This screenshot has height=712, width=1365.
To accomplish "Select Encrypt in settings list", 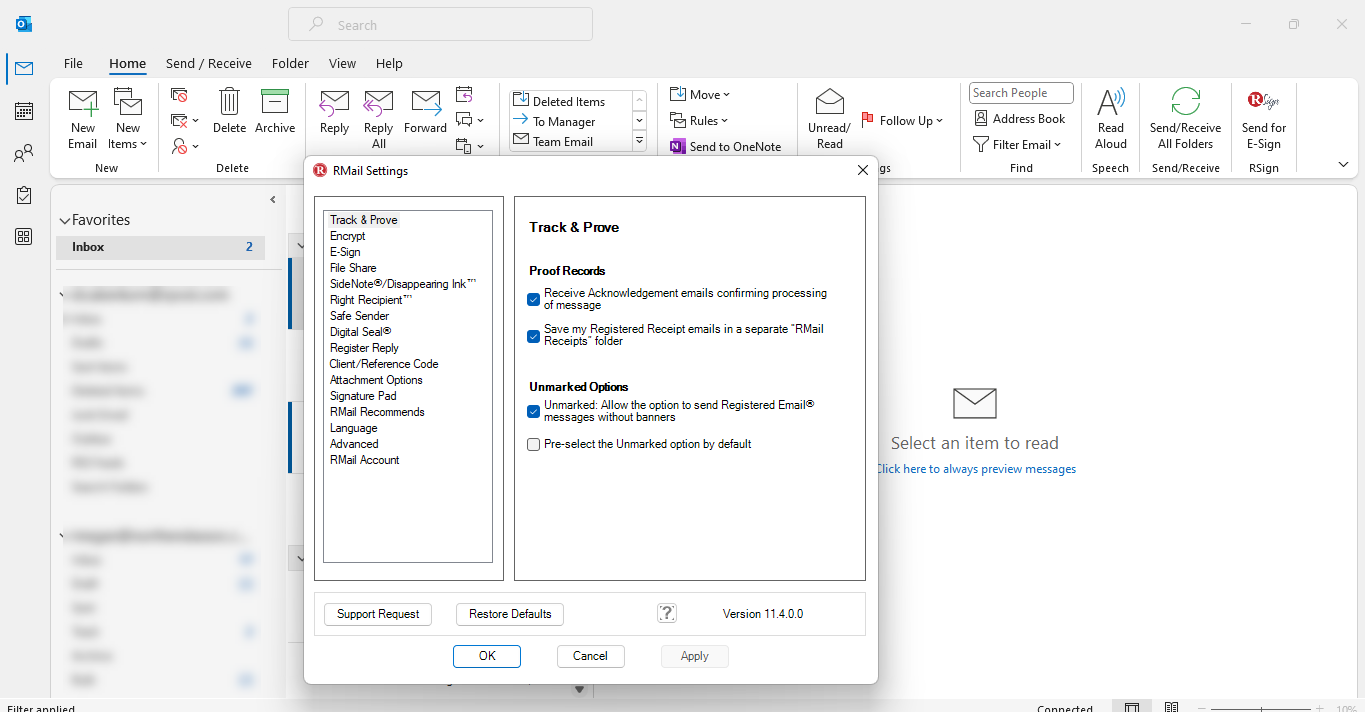I will [x=348, y=236].
